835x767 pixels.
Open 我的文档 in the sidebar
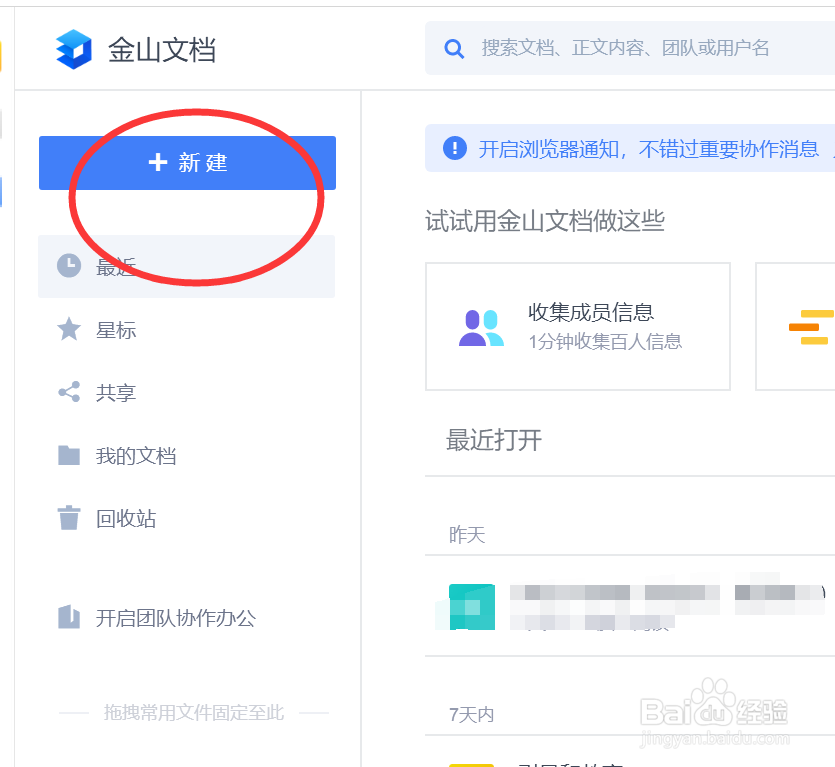click(x=136, y=456)
